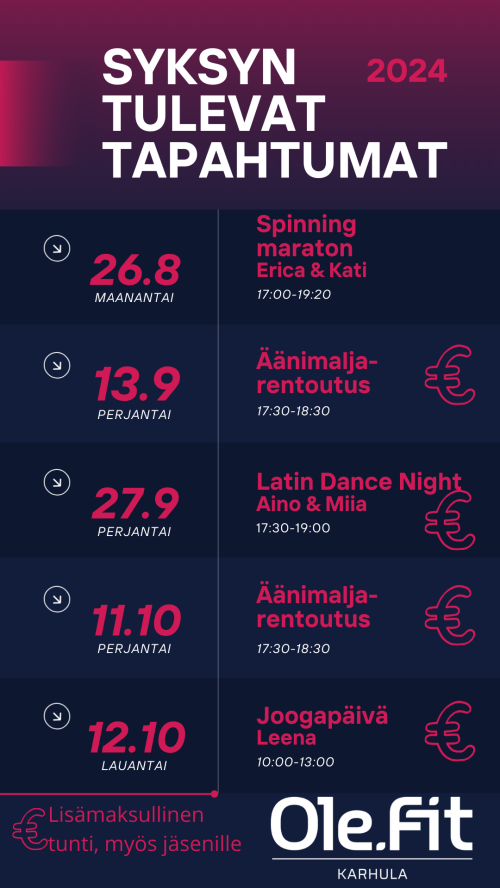Viewport: 500px width, 888px height.
Task: Click the euro icon beside Joogapäivä
Action: click(x=450, y=731)
